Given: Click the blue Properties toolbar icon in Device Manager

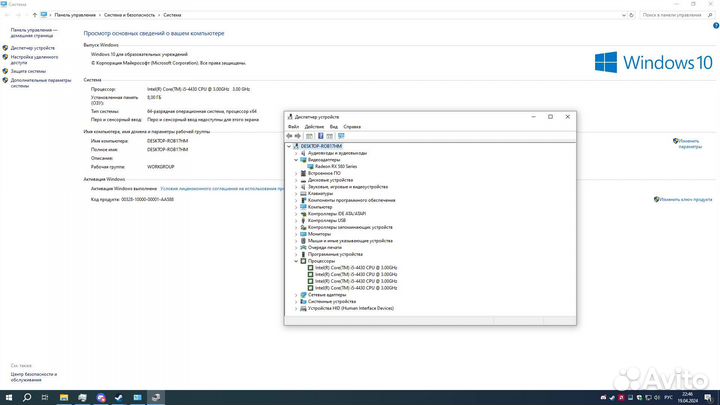Looking at the screenshot, I should (x=321, y=136).
